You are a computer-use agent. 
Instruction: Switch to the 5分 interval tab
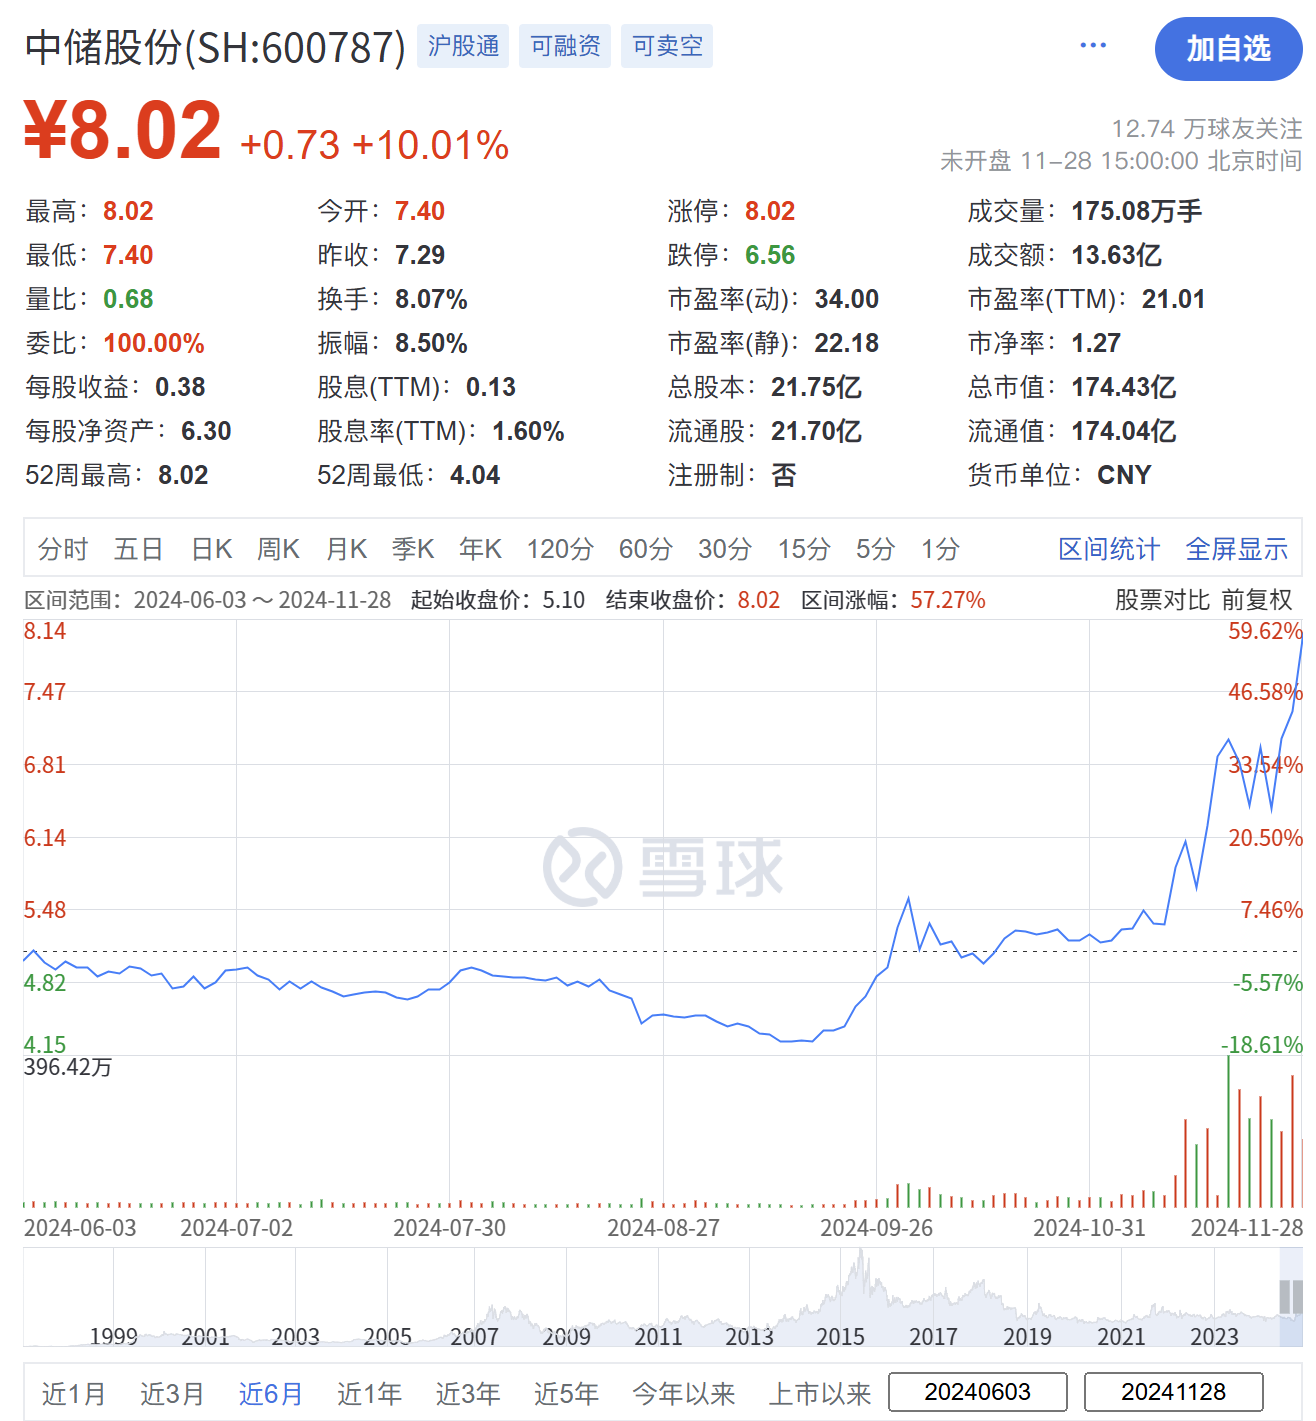point(875,549)
